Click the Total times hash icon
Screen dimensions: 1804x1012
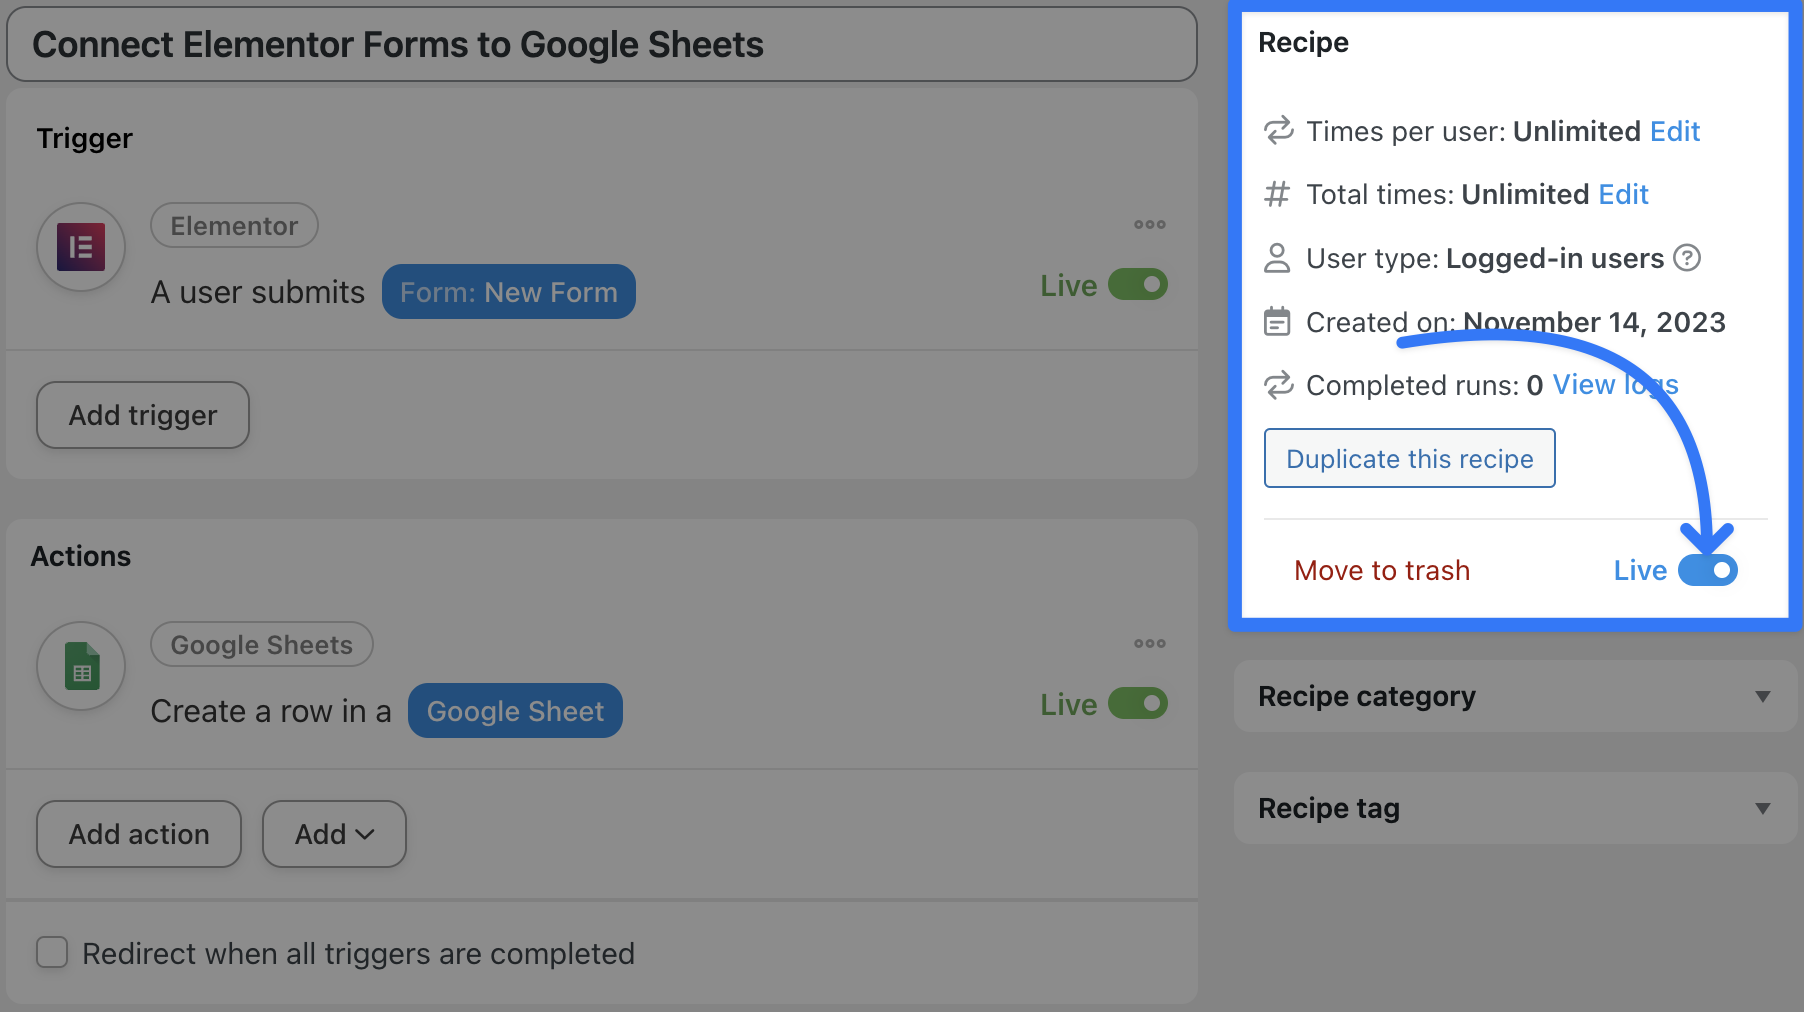(1277, 194)
